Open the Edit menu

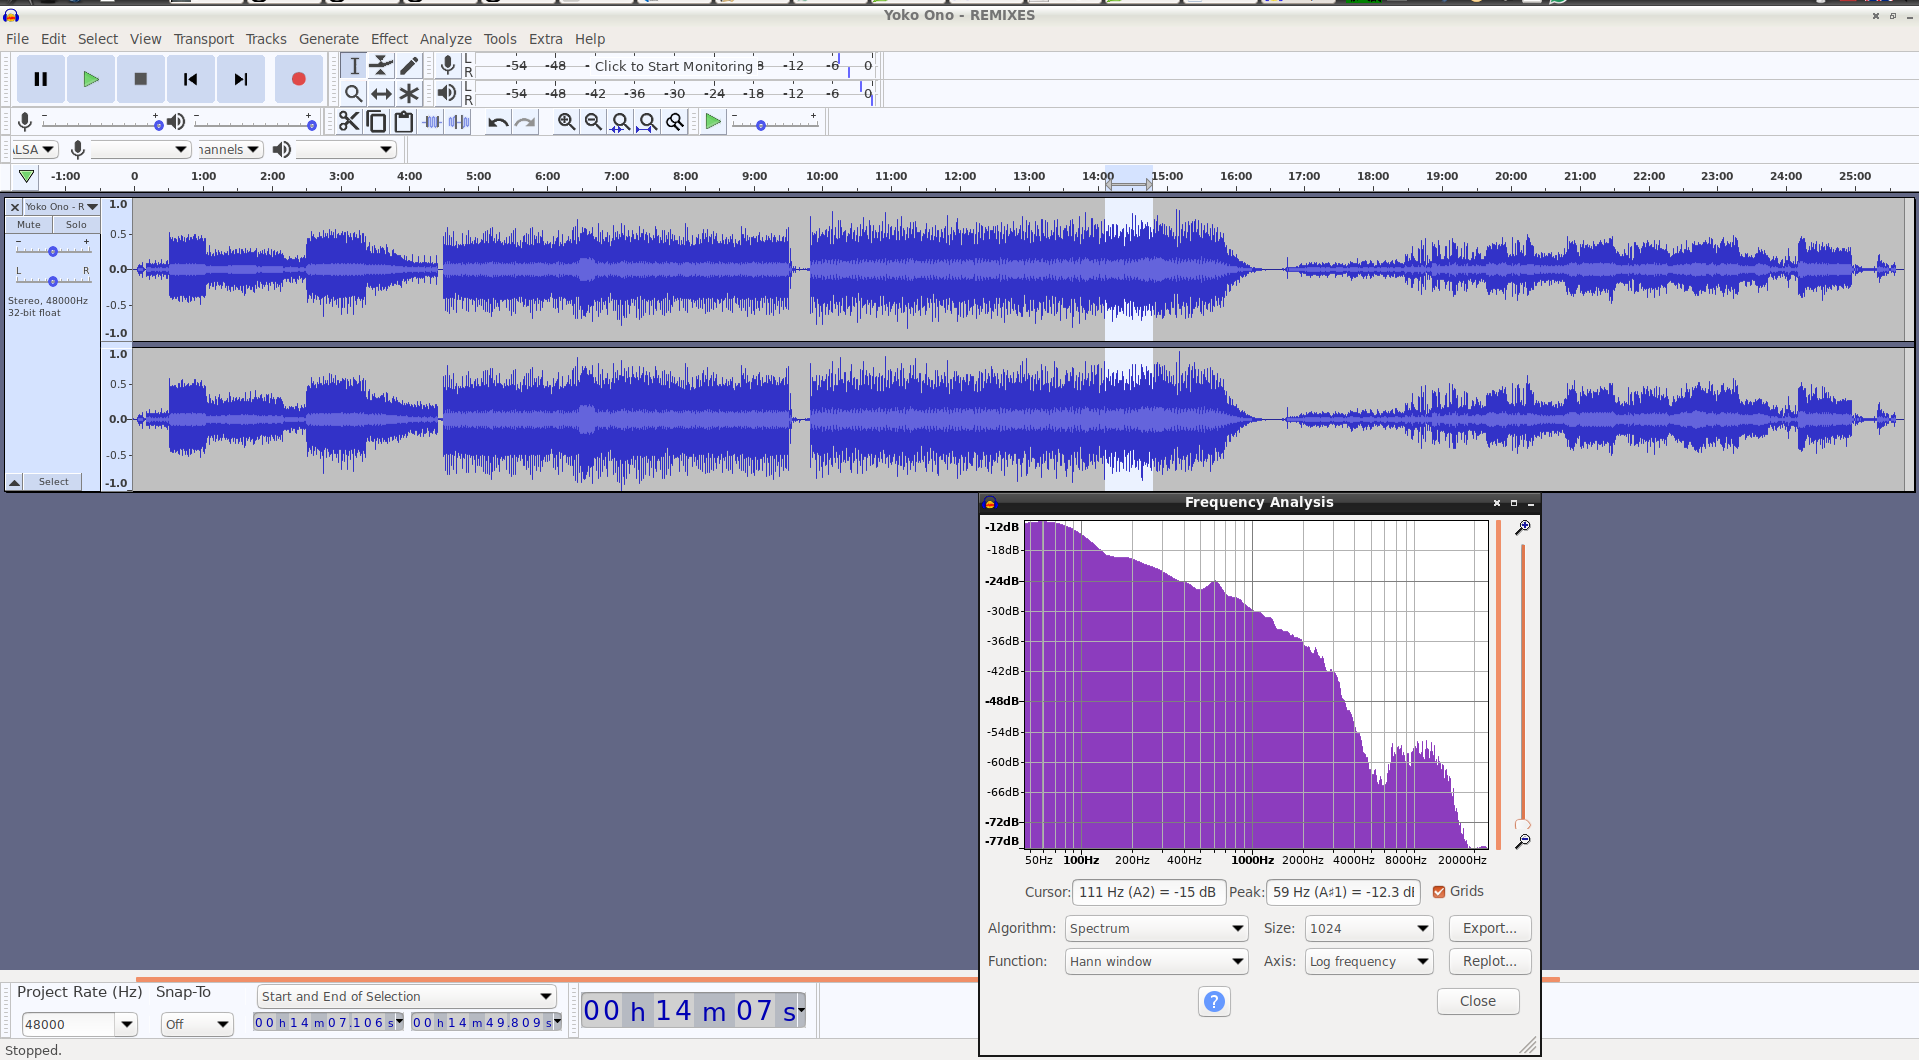[53, 39]
